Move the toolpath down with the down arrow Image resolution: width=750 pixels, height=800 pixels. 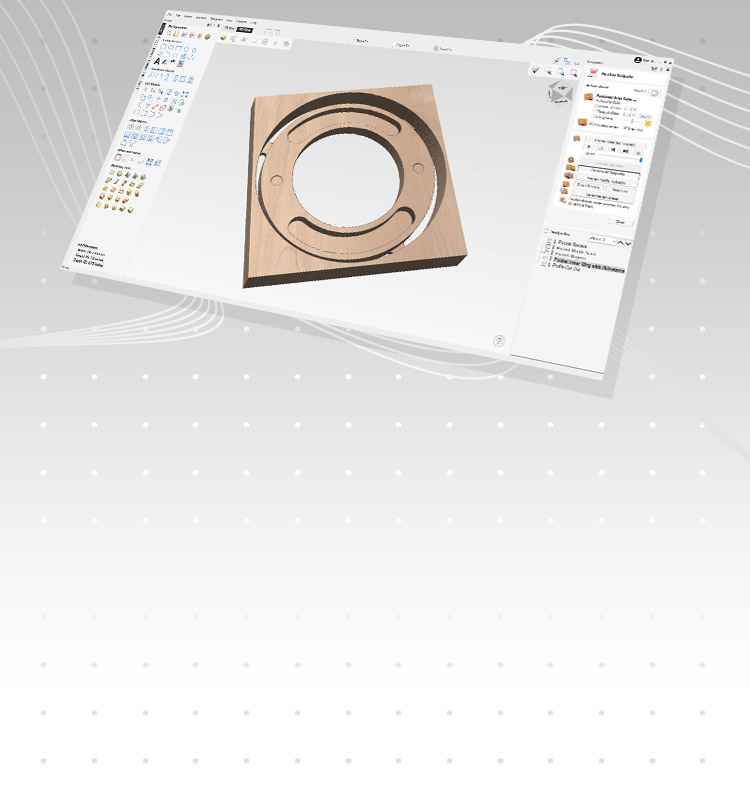coord(629,243)
